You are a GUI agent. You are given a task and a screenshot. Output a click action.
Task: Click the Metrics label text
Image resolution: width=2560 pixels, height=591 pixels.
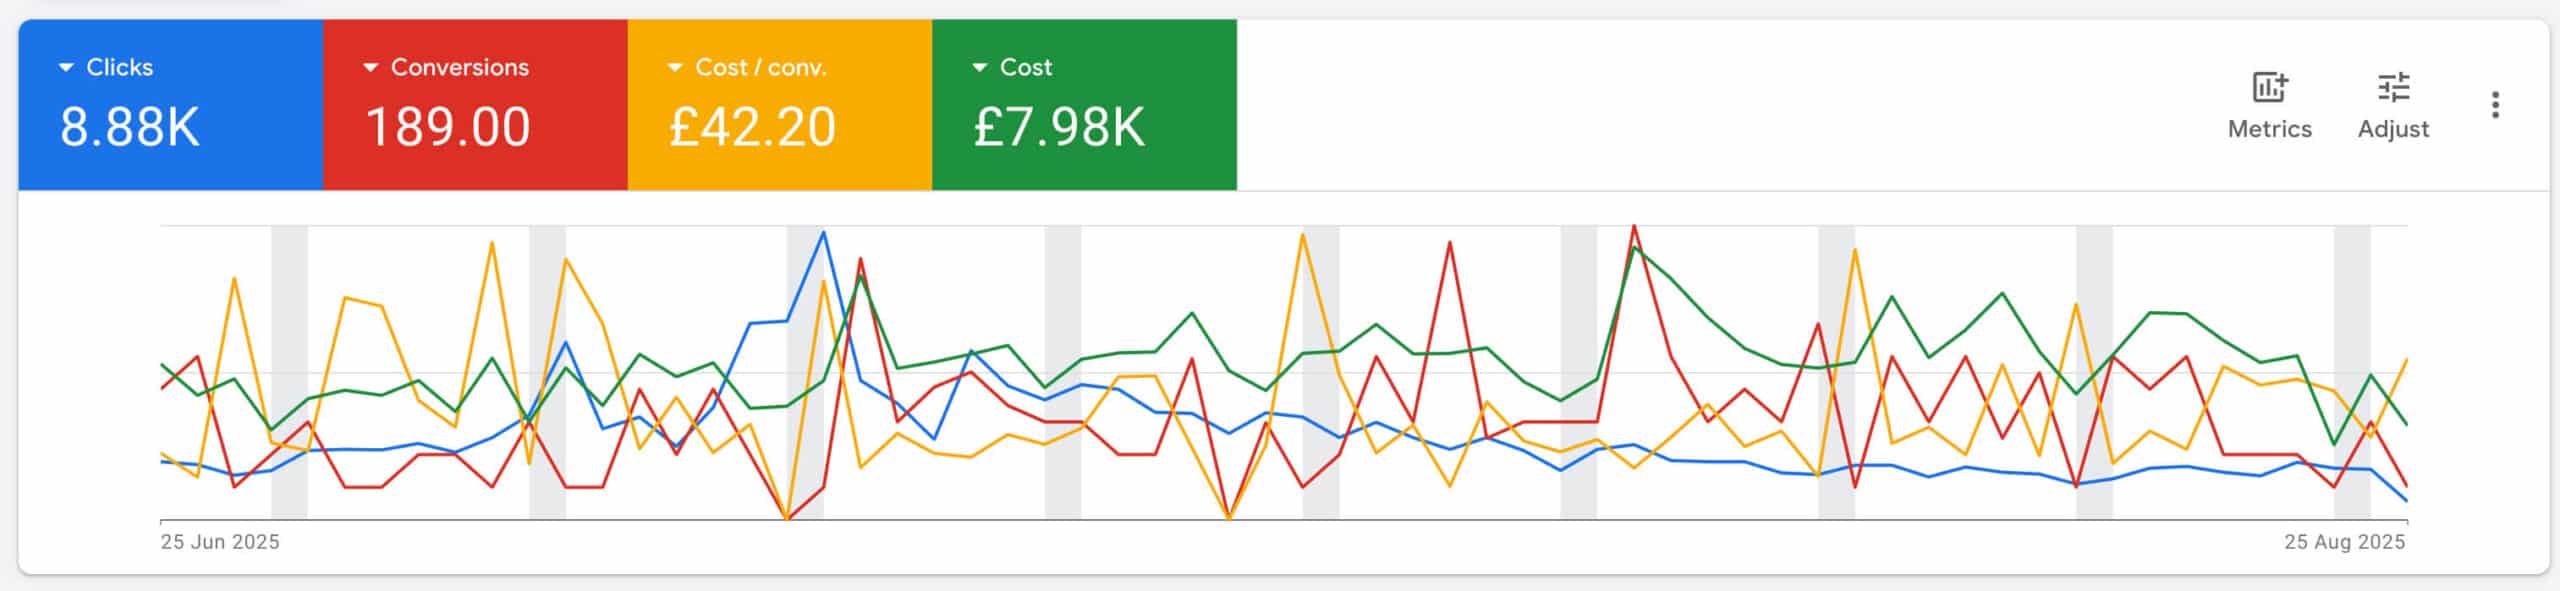(2270, 129)
